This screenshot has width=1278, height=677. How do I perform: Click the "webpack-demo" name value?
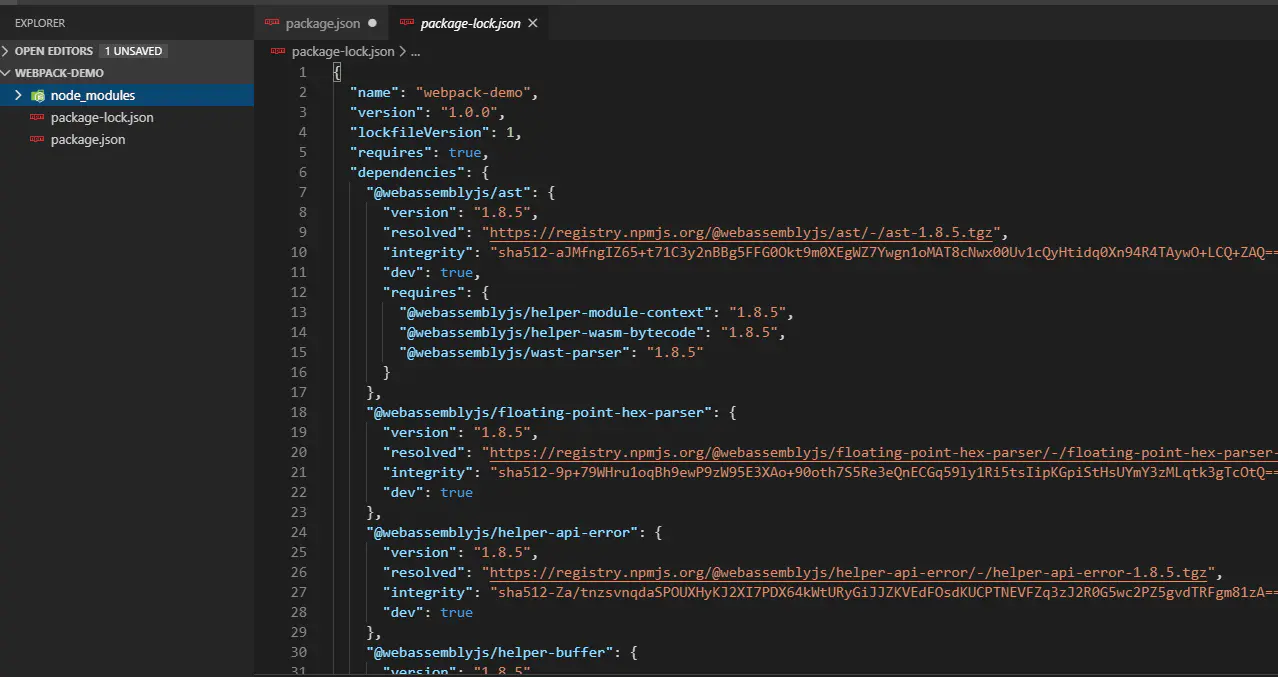473,92
